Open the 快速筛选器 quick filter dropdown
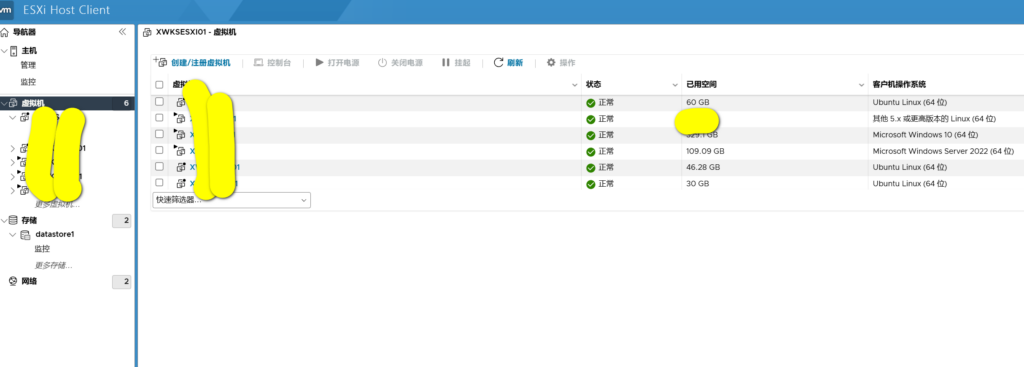The image size is (1024, 367). [231, 200]
